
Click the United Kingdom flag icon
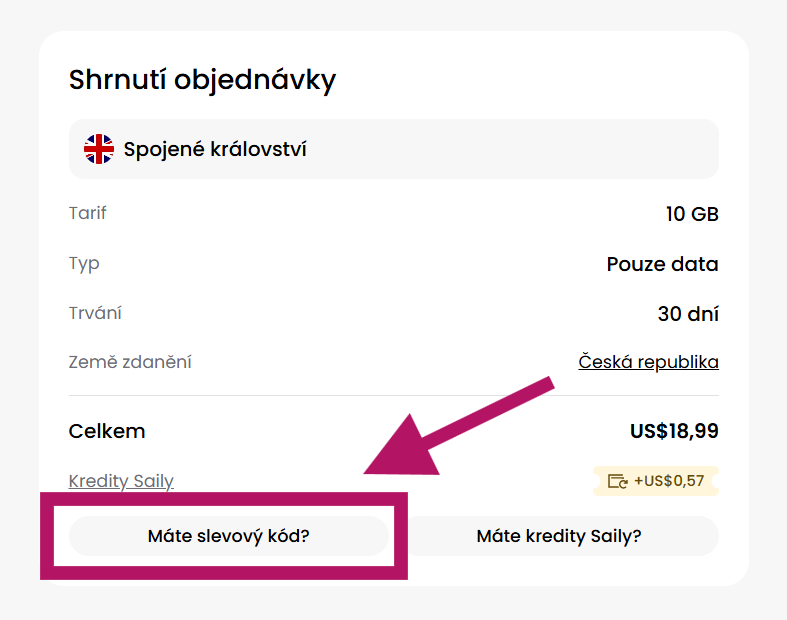tap(99, 150)
